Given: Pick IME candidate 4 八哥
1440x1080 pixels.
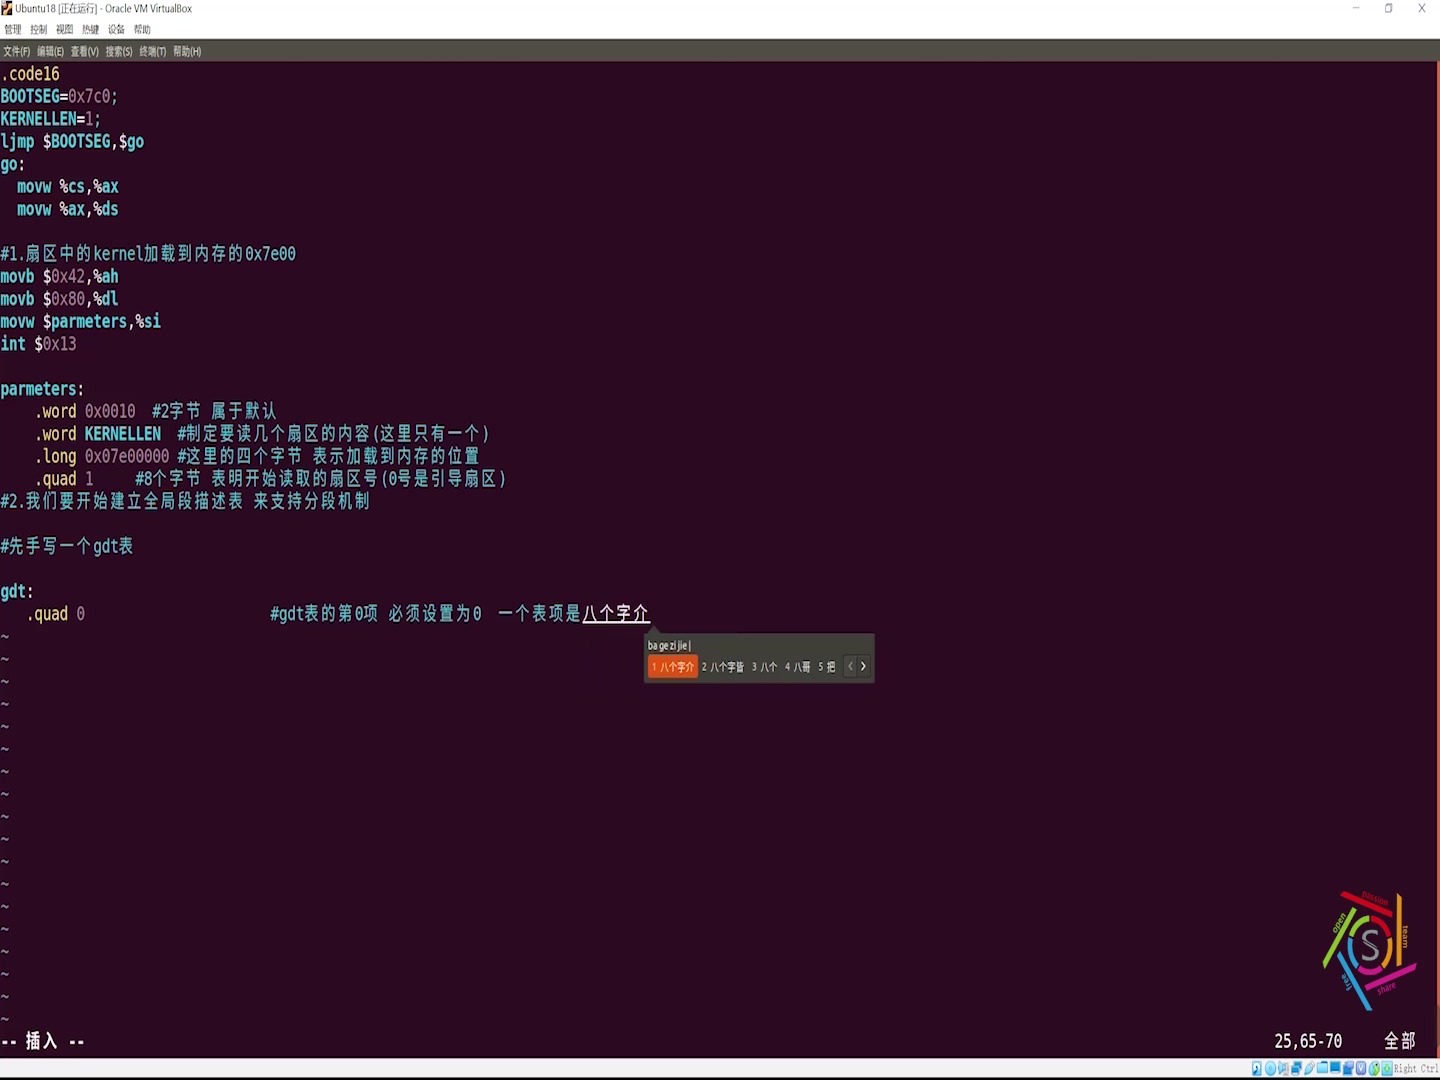Looking at the screenshot, I should [798, 667].
